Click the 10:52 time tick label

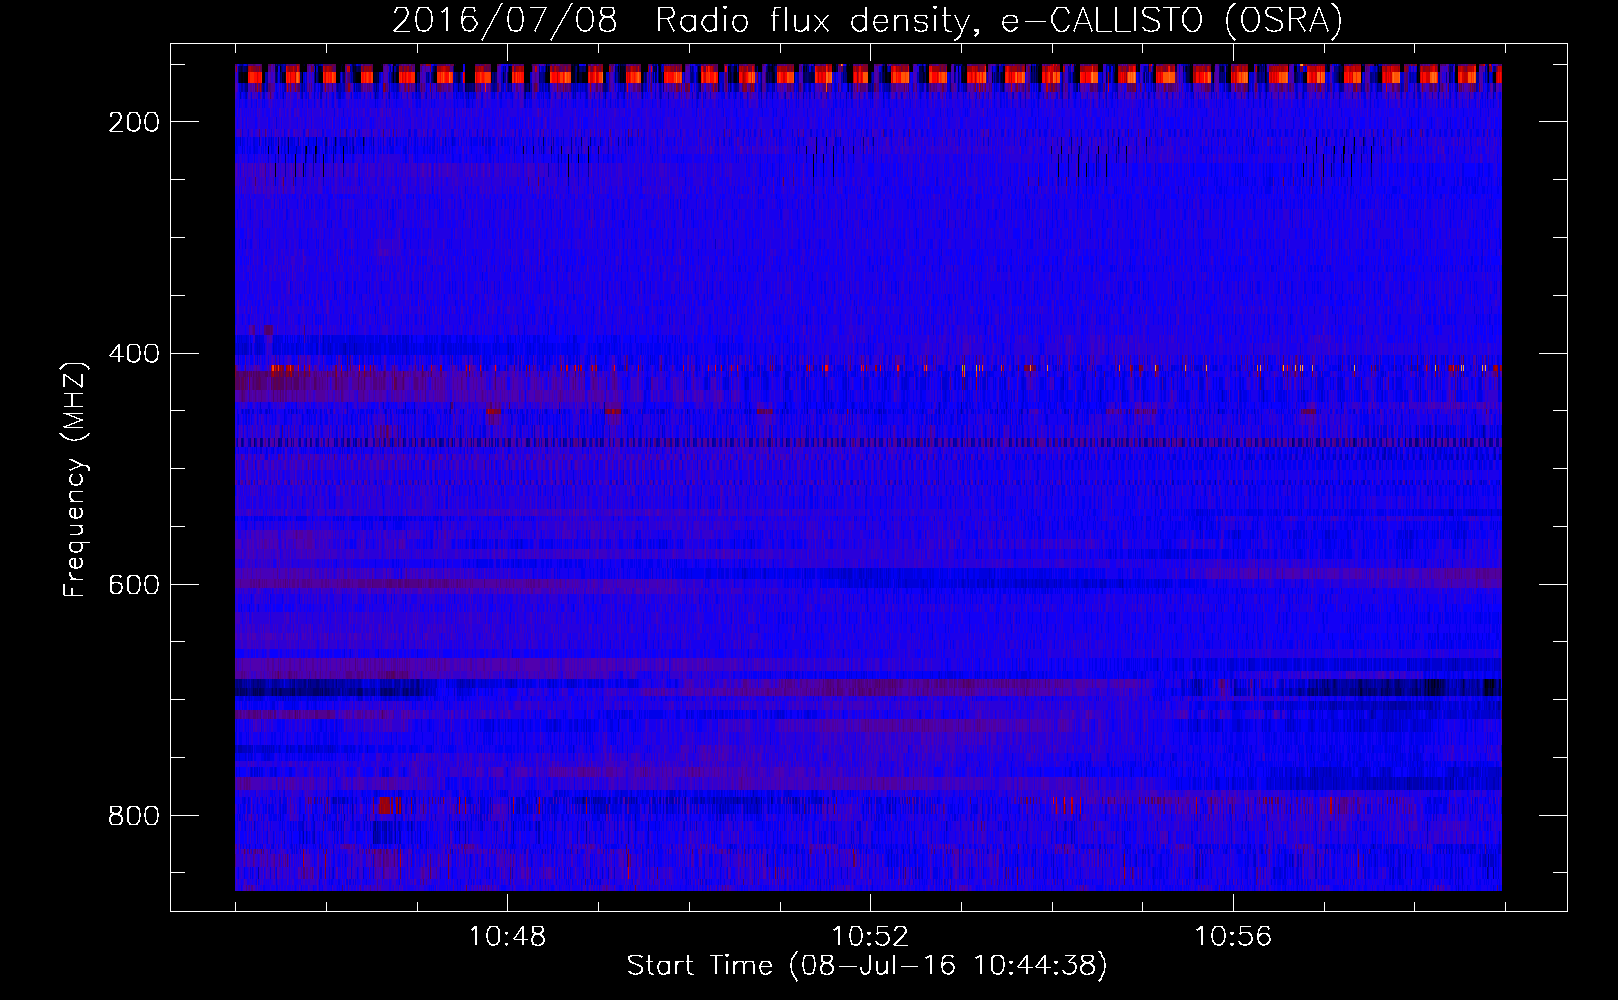(x=870, y=937)
